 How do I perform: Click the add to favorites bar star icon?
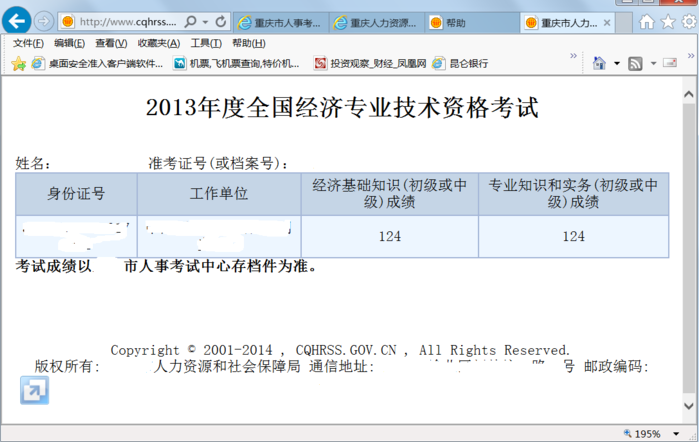(18, 64)
